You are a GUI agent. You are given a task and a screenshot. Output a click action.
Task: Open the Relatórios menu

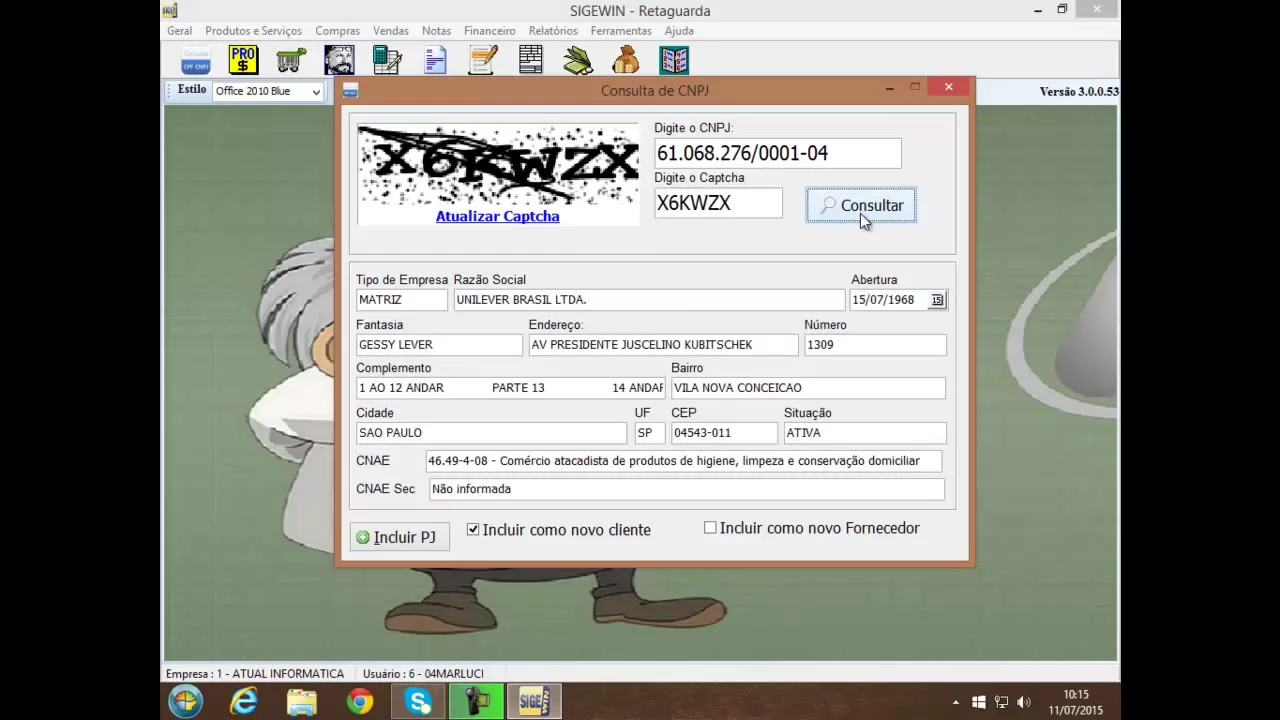click(553, 31)
